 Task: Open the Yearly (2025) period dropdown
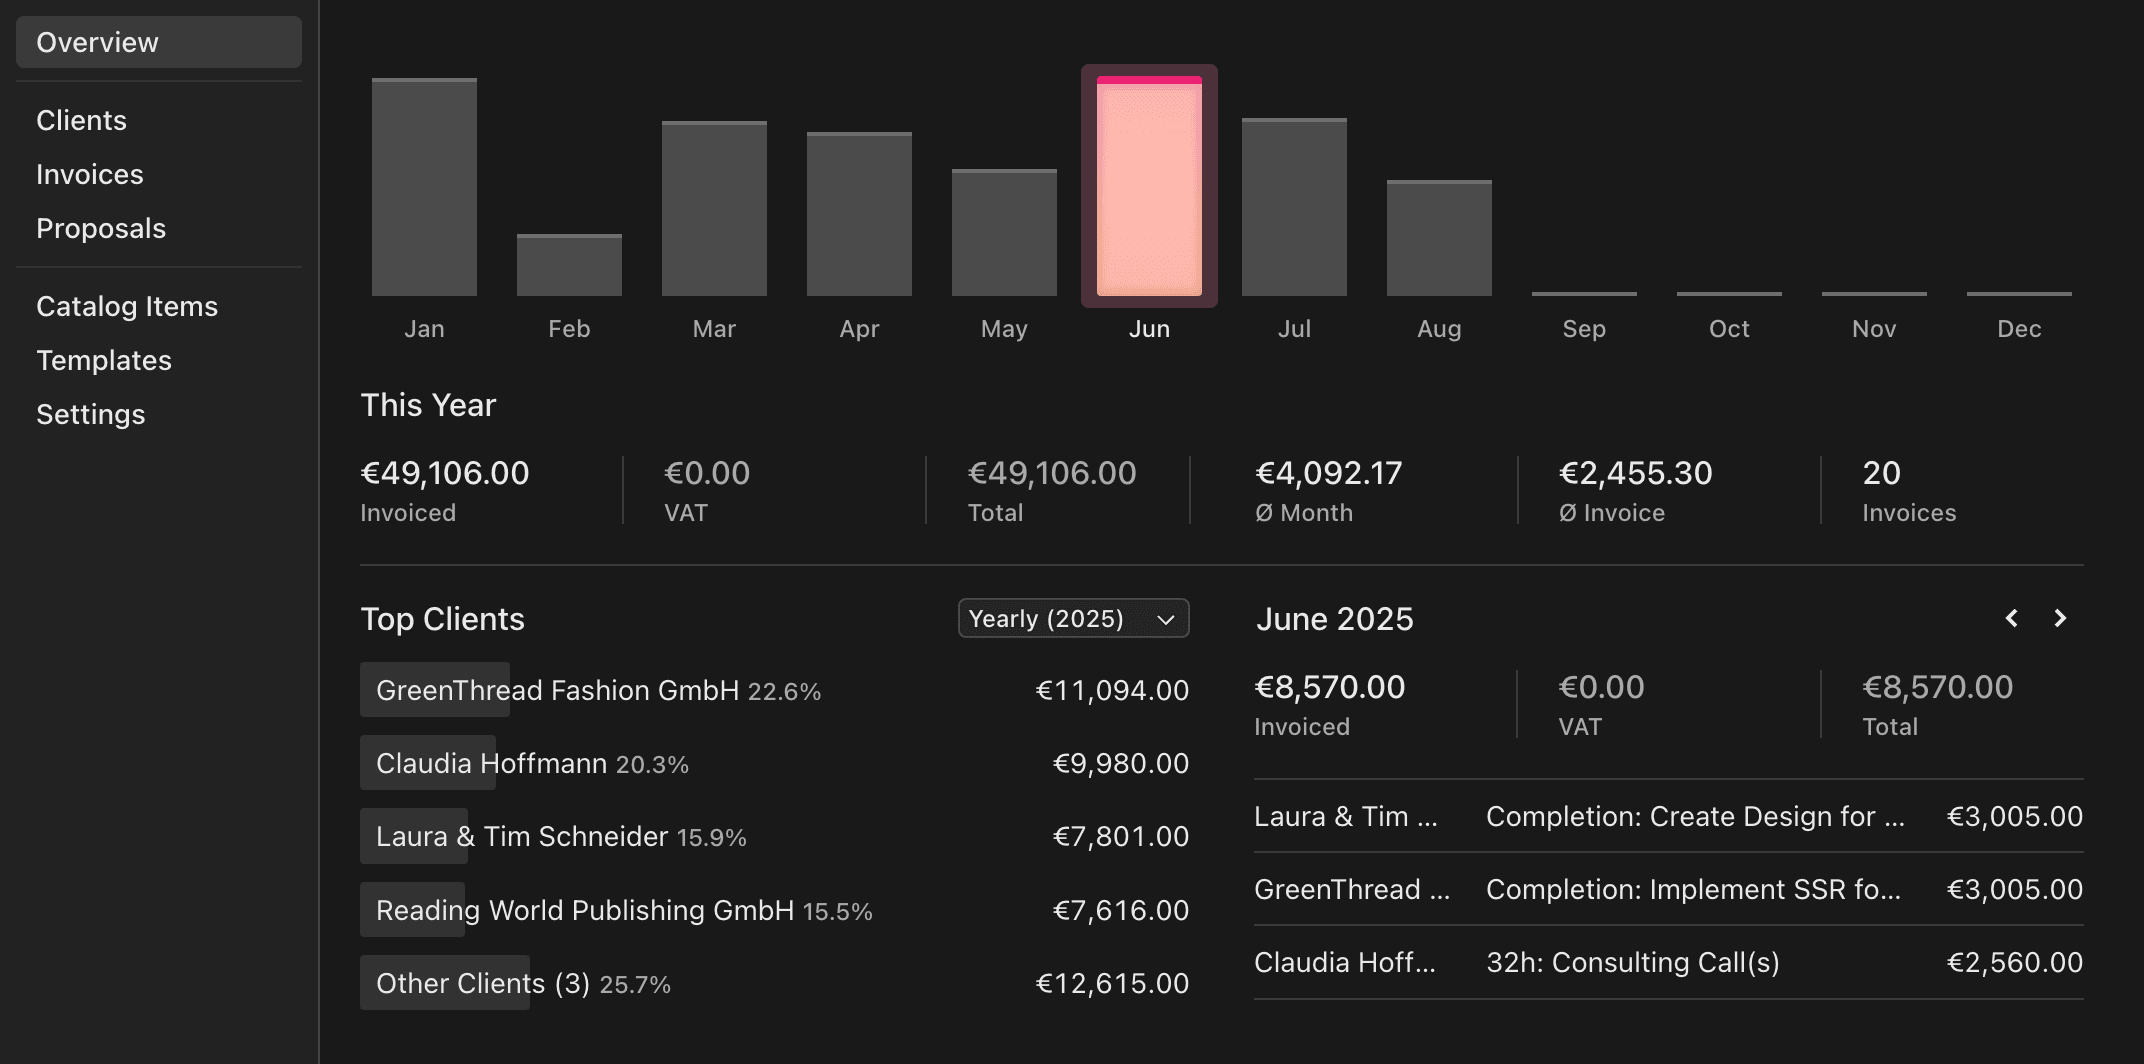1073,618
